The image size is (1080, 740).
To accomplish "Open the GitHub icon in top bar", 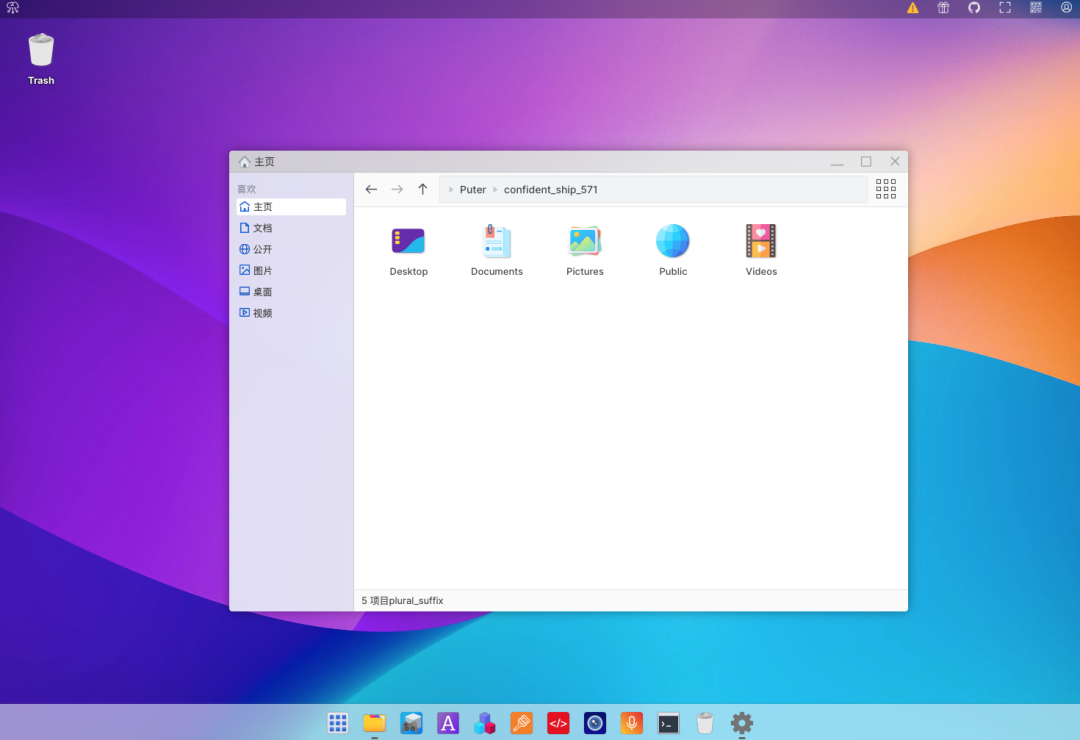I will click(974, 8).
